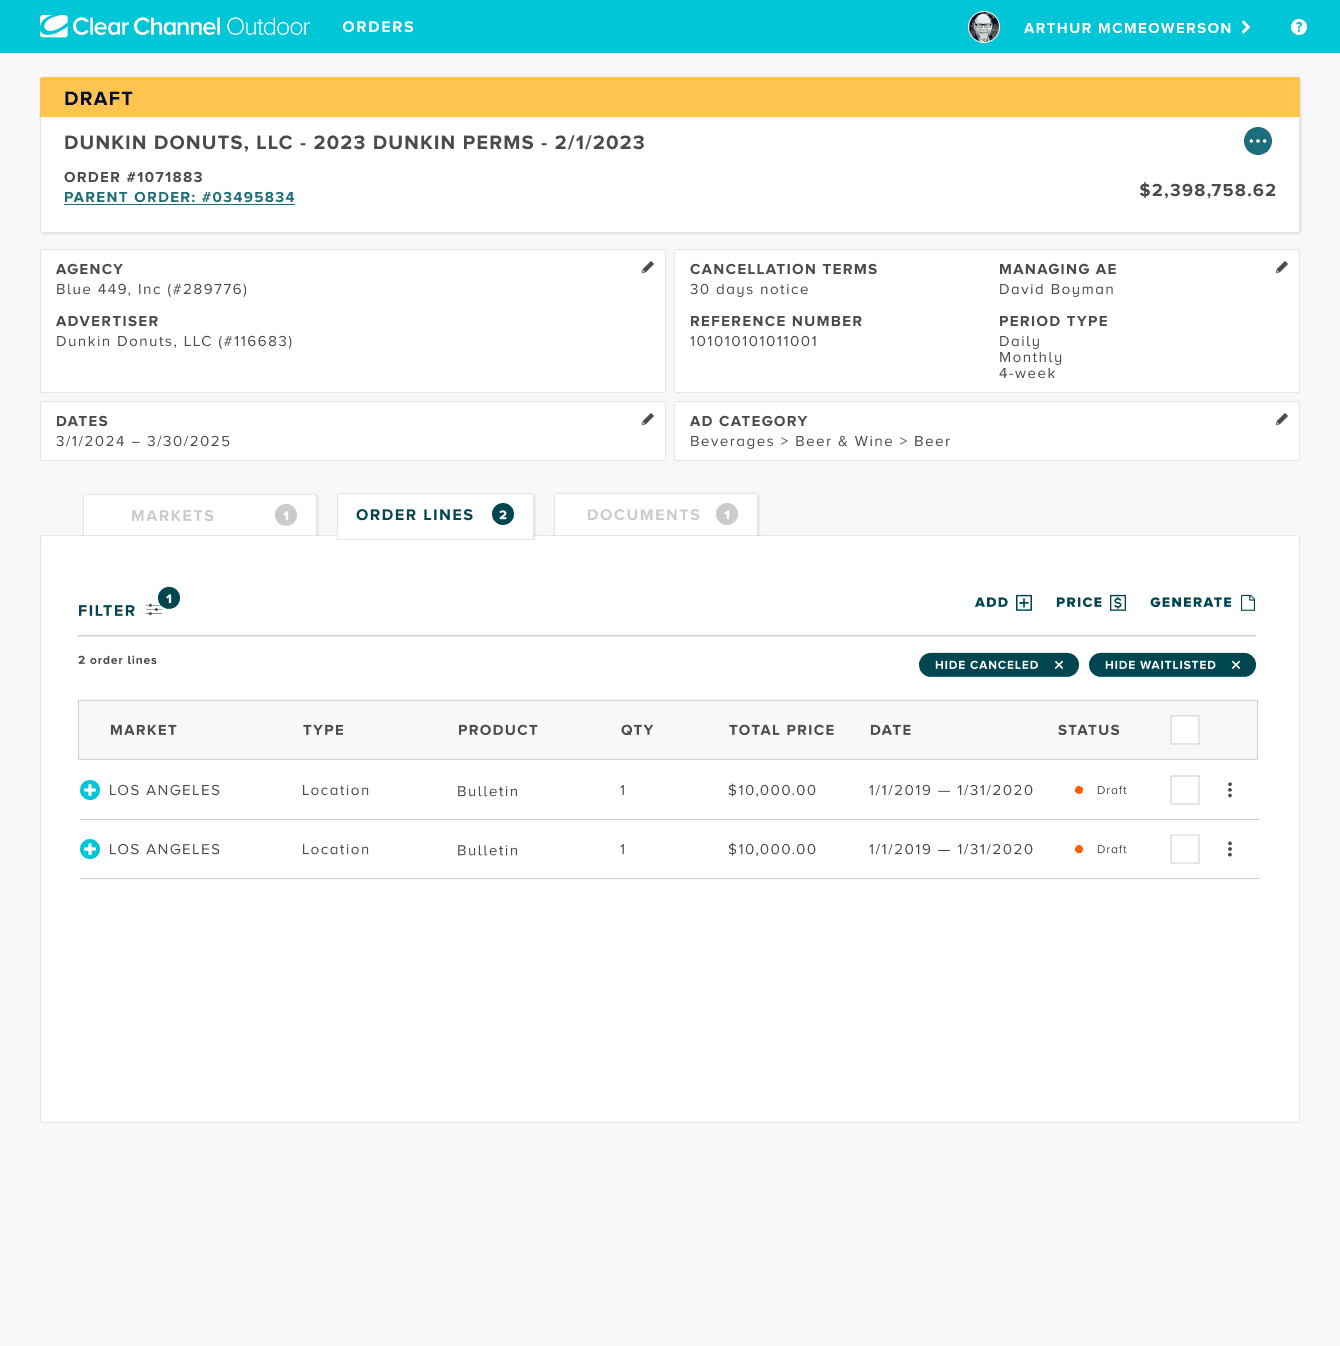This screenshot has height=1346, width=1340.
Task: Sort by the Total Price column header
Action: [782, 730]
